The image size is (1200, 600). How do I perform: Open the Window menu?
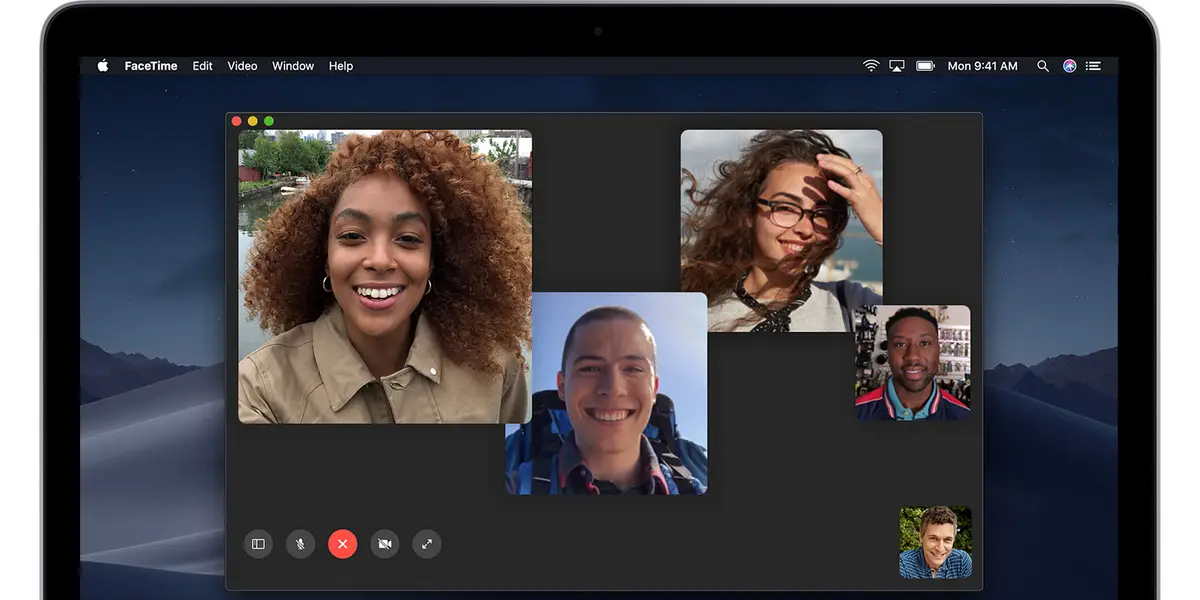pyautogui.click(x=293, y=66)
